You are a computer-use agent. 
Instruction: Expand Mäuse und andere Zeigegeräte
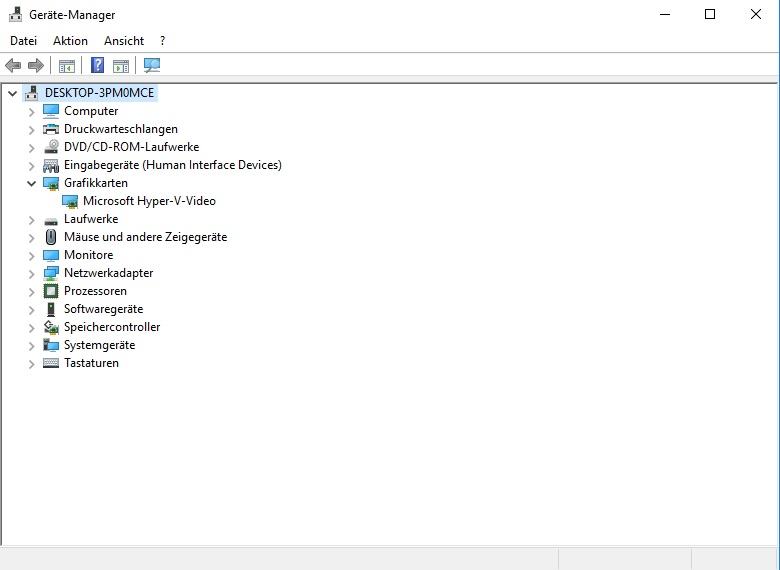pos(31,238)
